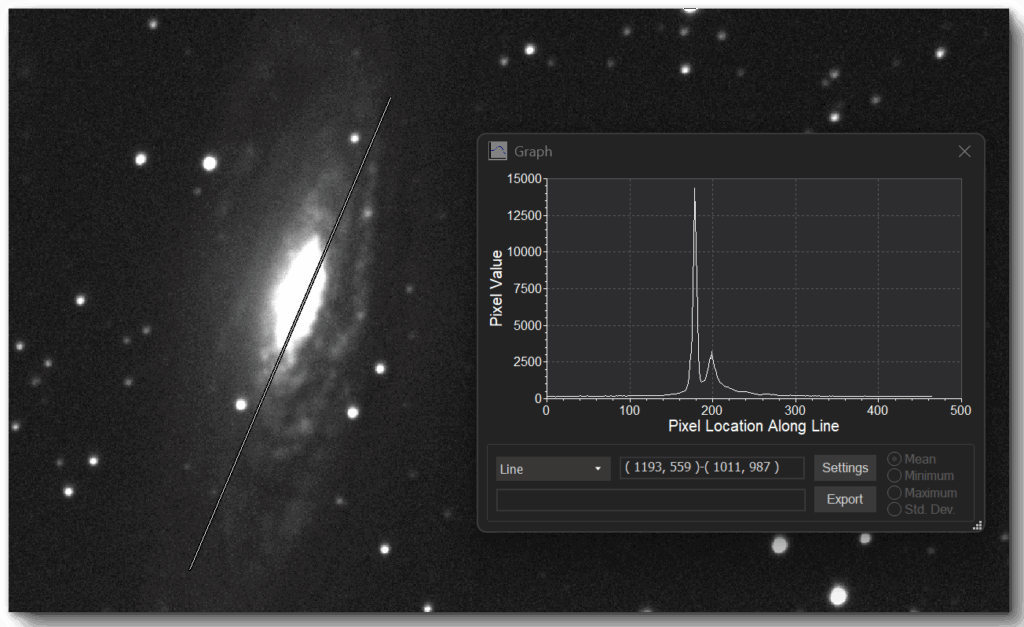Click the secondary peak near pixel 200
1024x627 pixels.
pyautogui.click(x=711, y=353)
